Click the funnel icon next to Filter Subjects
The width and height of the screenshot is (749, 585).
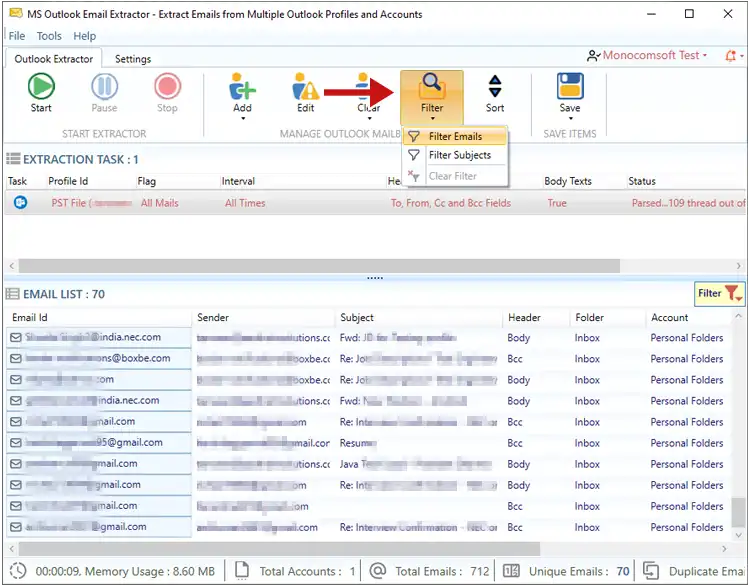414,155
